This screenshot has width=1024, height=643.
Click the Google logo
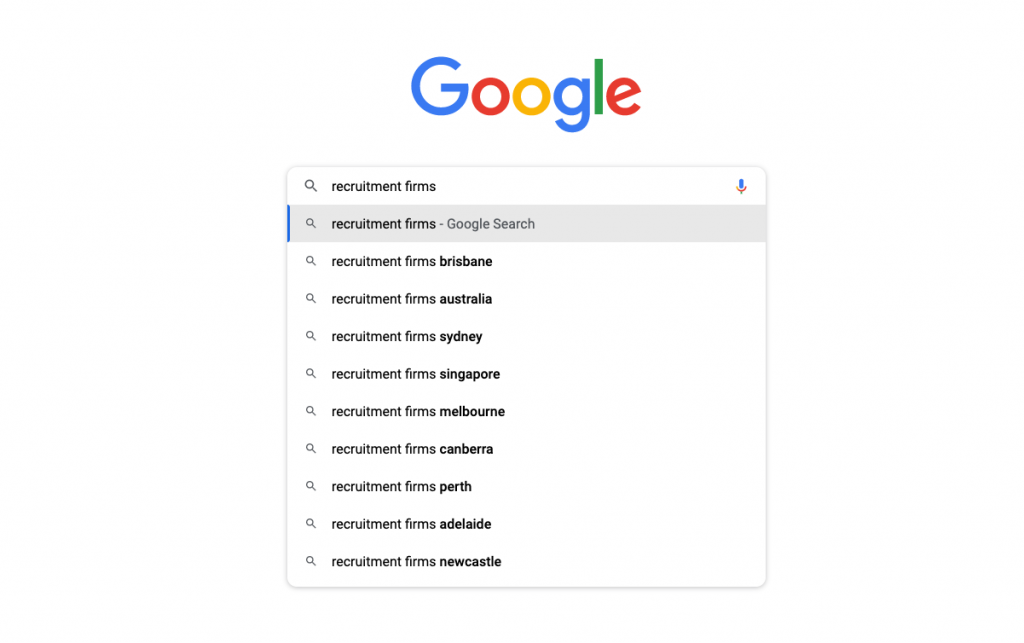click(526, 94)
